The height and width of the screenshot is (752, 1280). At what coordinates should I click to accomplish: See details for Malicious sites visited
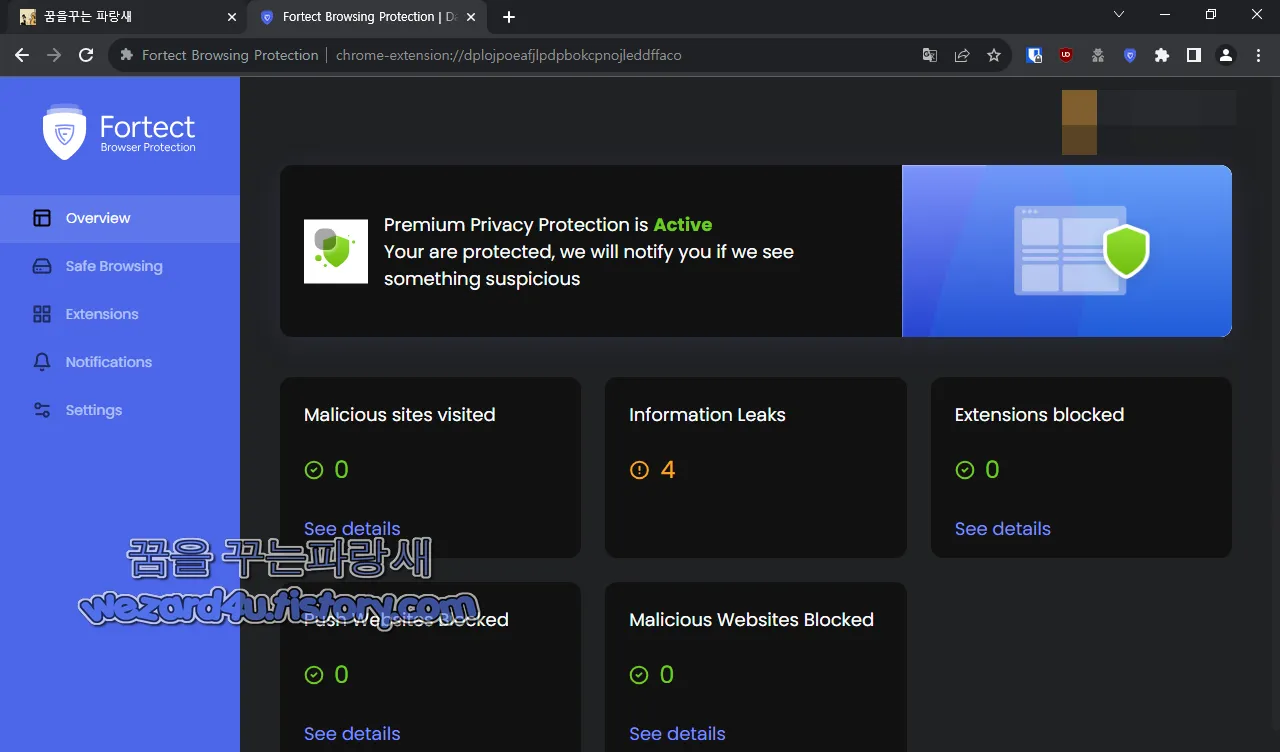coord(352,528)
